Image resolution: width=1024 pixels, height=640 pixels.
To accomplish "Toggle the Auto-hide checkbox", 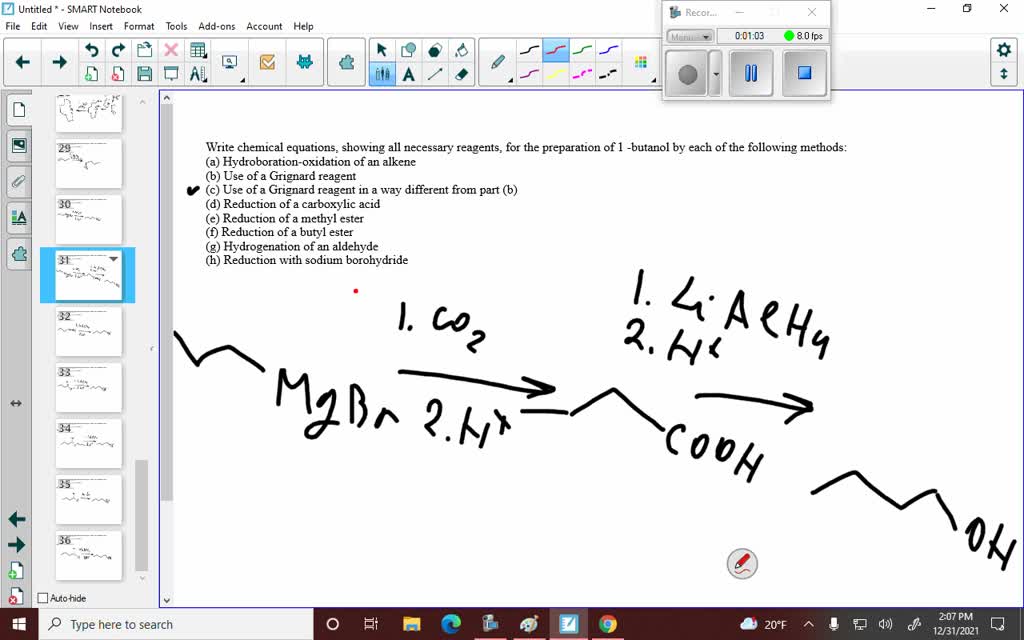I will 41,597.
